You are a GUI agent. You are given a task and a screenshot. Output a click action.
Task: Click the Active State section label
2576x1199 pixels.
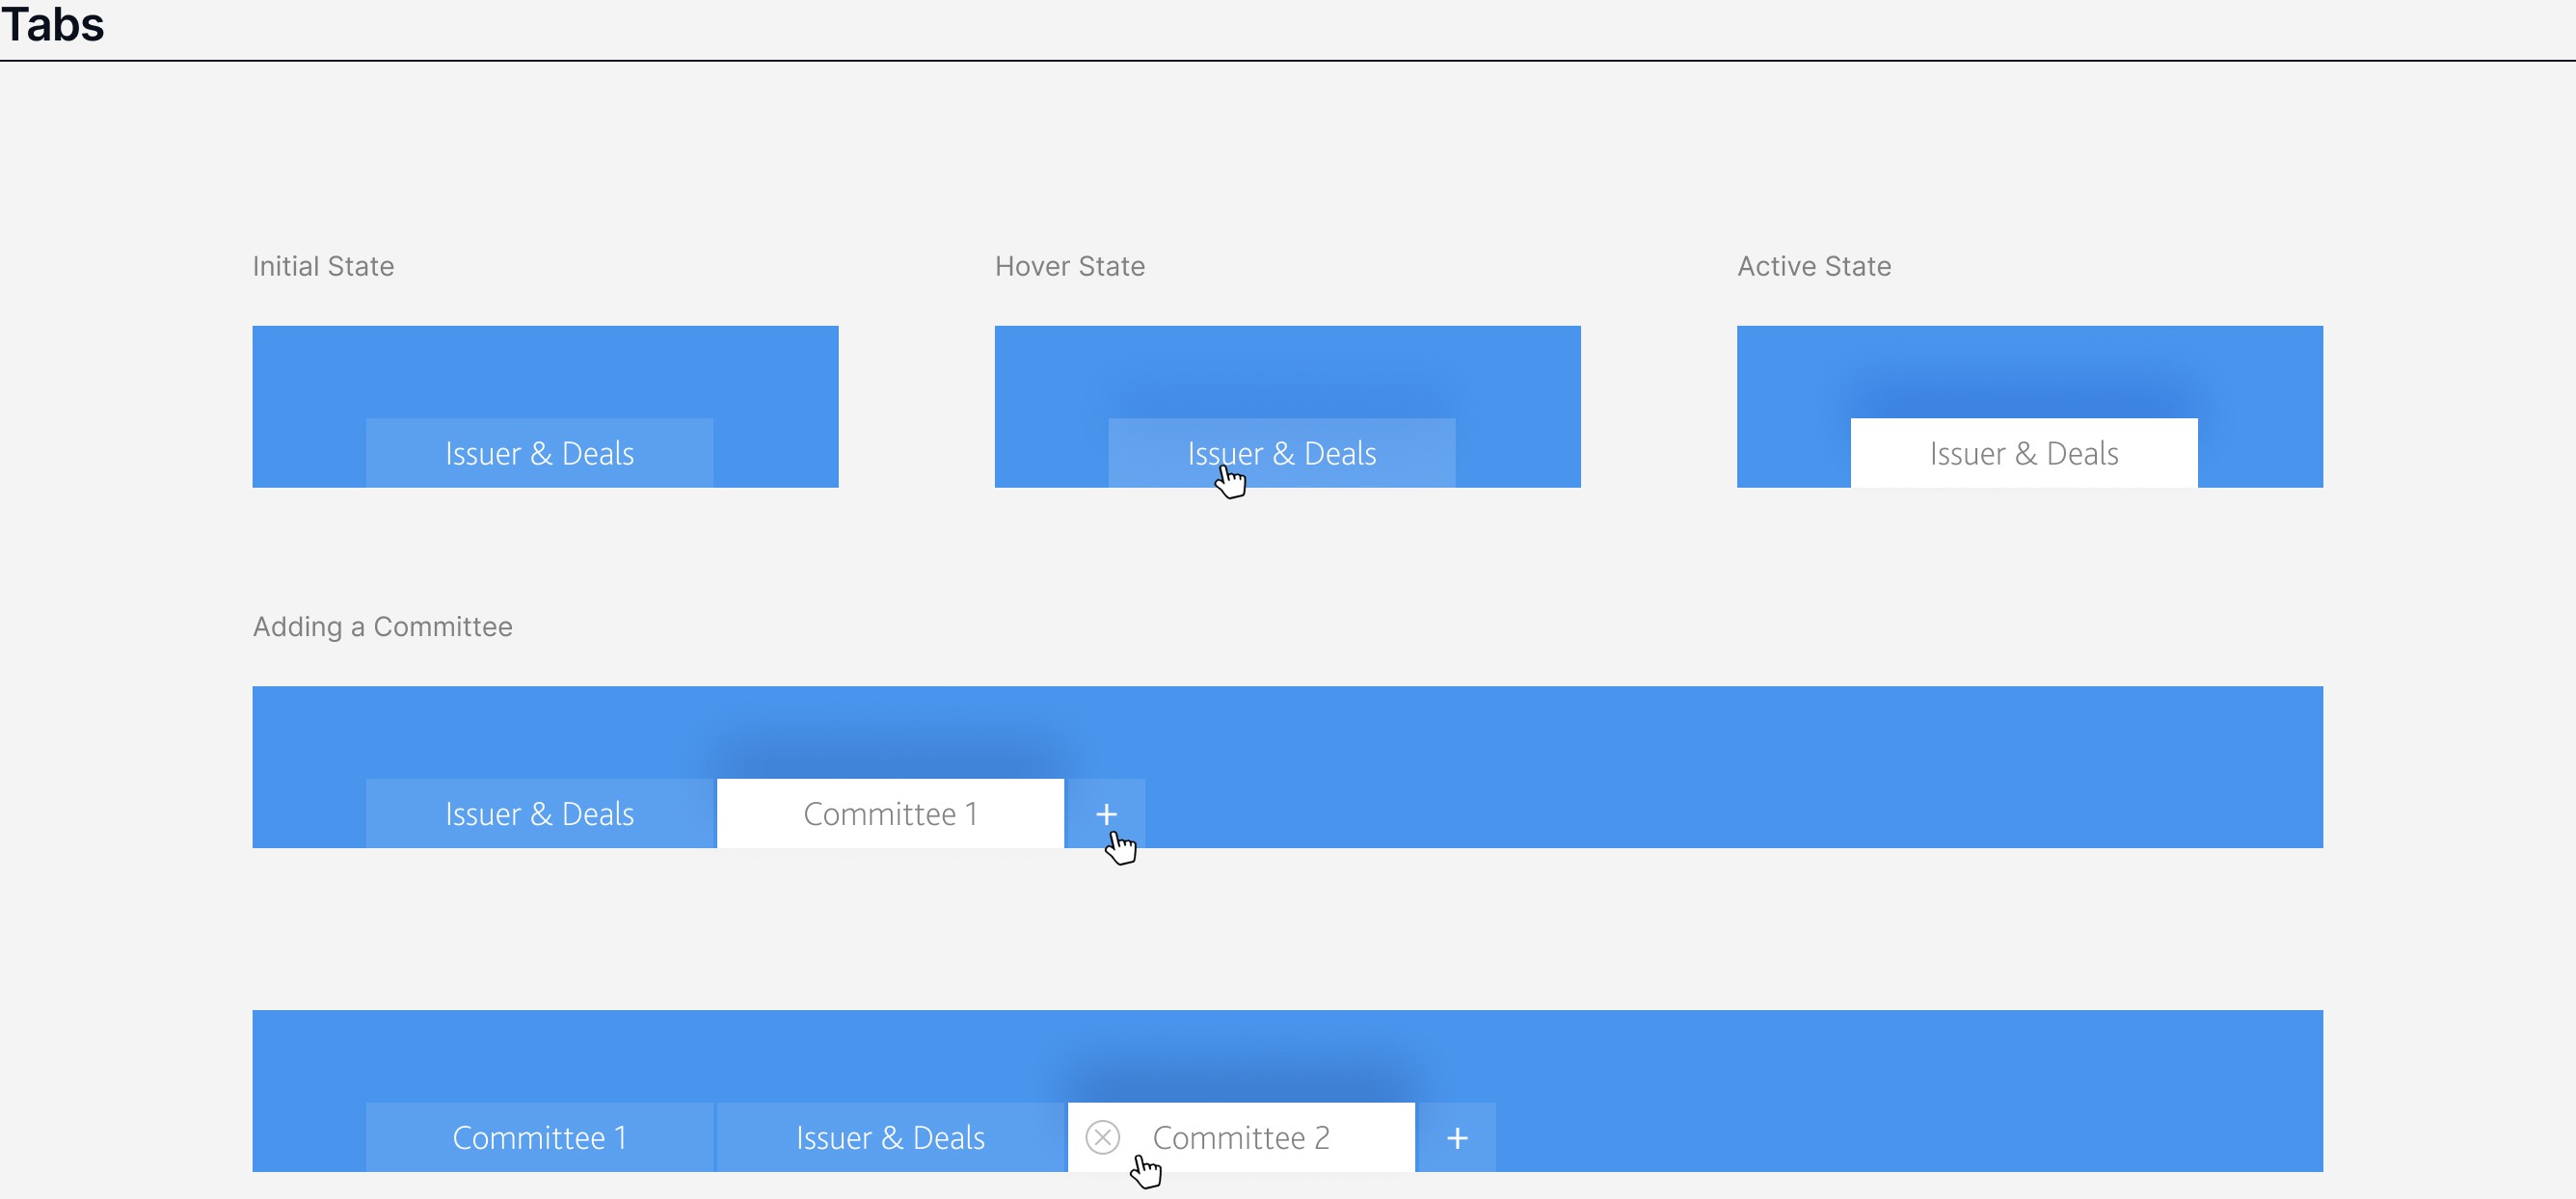click(x=1813, y=266)
